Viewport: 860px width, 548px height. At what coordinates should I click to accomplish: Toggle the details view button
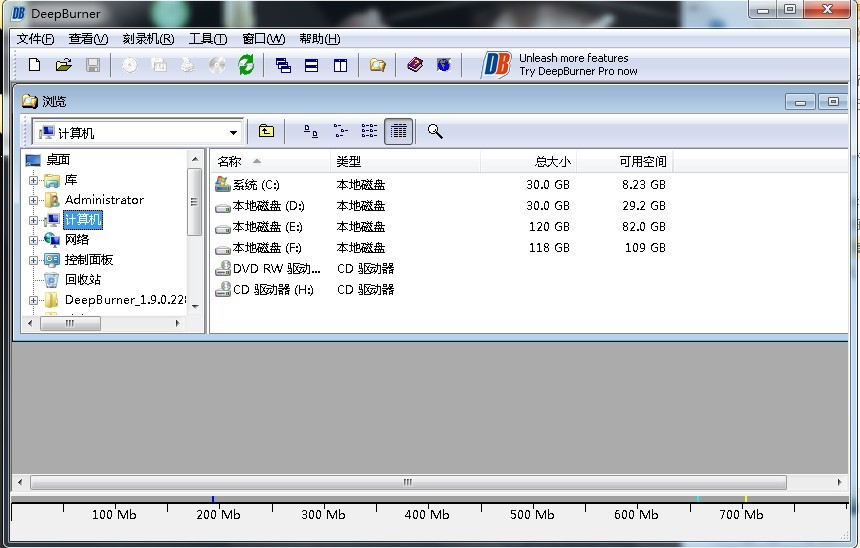pyautogui.click(x=398, y=131)
